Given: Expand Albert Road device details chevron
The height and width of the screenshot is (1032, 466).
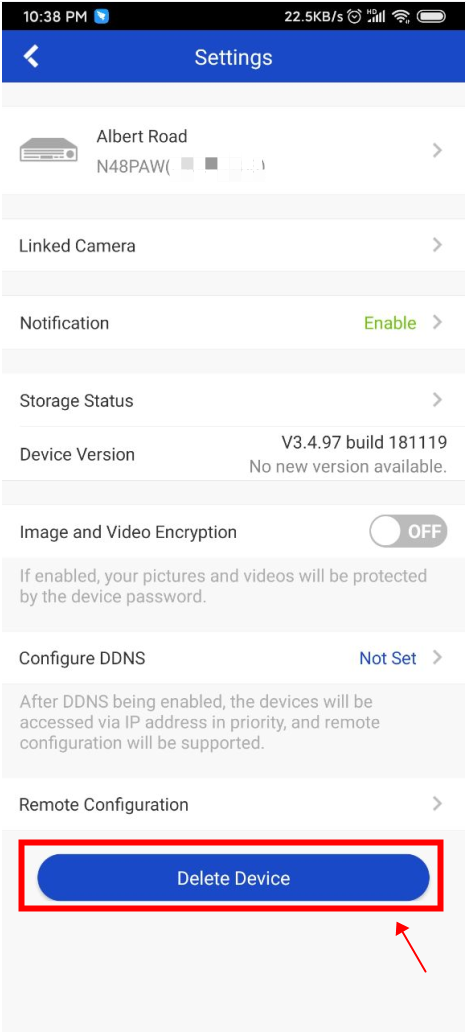Looking at the screenshot, I should tap(437, 151).
